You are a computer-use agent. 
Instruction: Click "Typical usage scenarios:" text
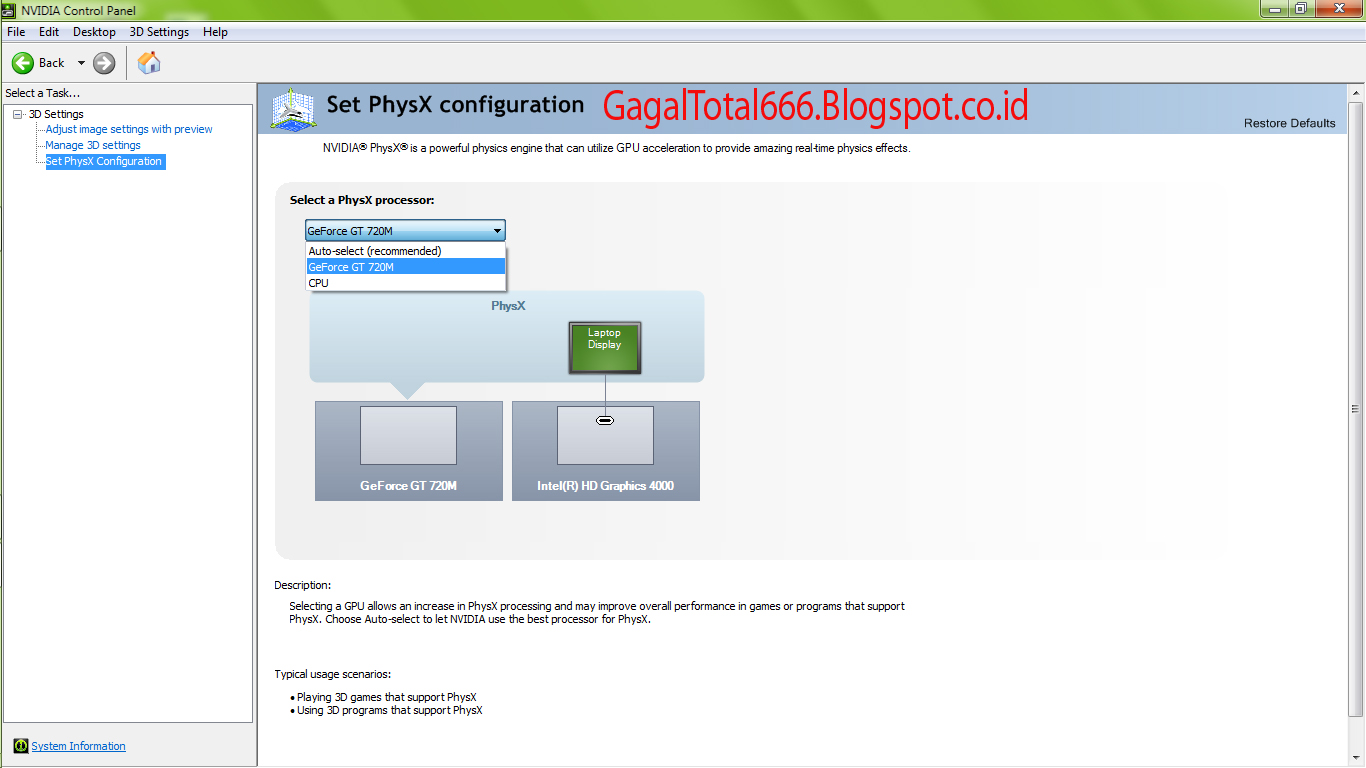click(333, 674)
